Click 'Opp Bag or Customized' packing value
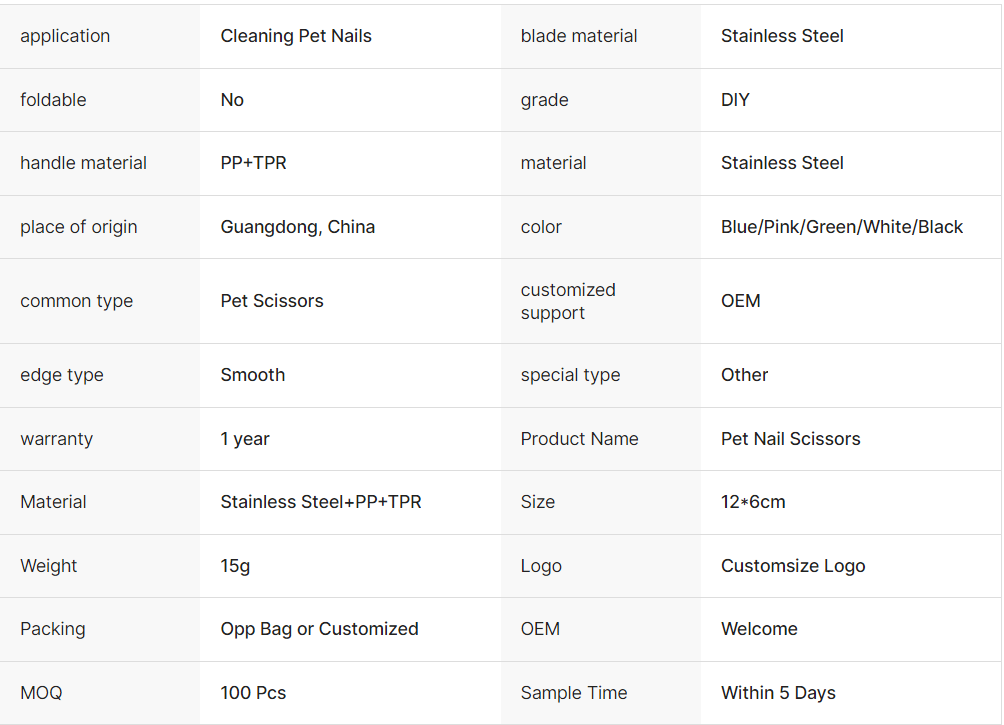1004x725 pixels. click(x=320, y=629)
